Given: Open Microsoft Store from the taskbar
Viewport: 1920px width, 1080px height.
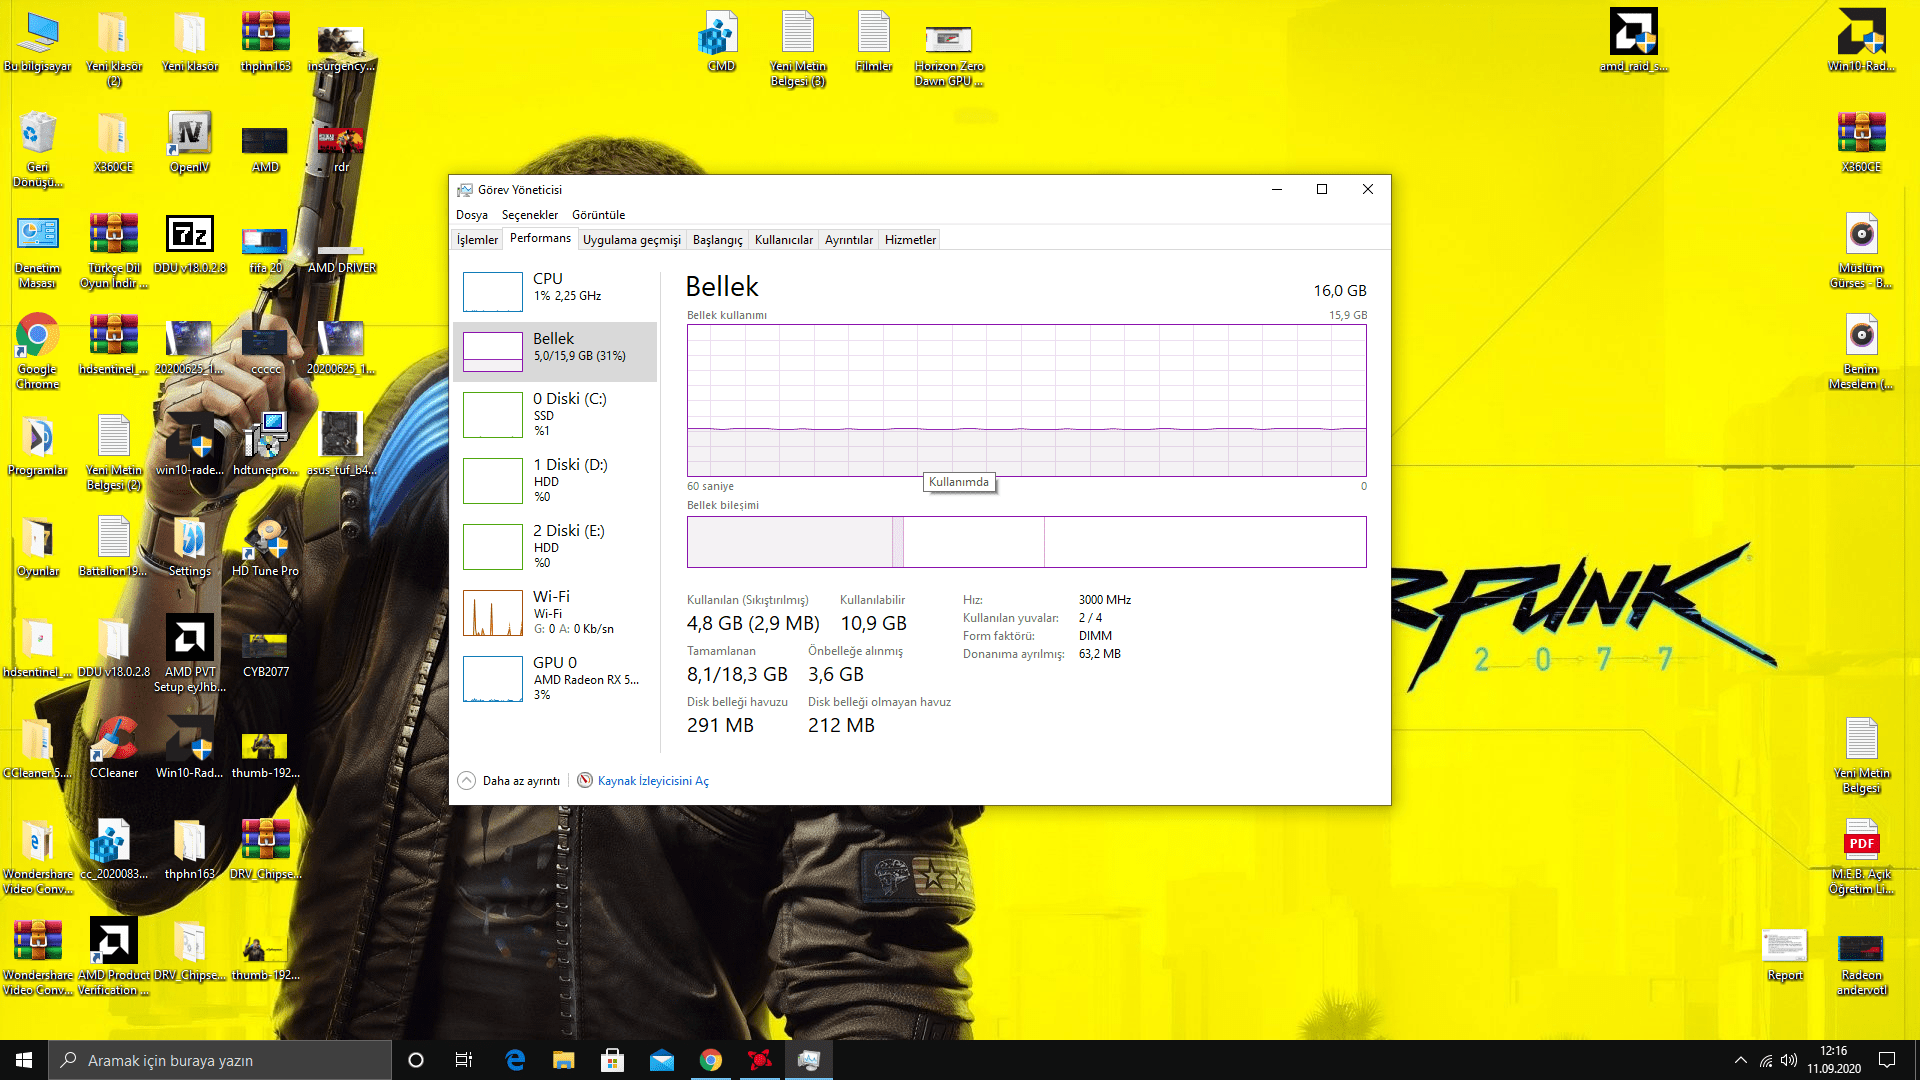Looking at the screenshot, I should 613,1060.
